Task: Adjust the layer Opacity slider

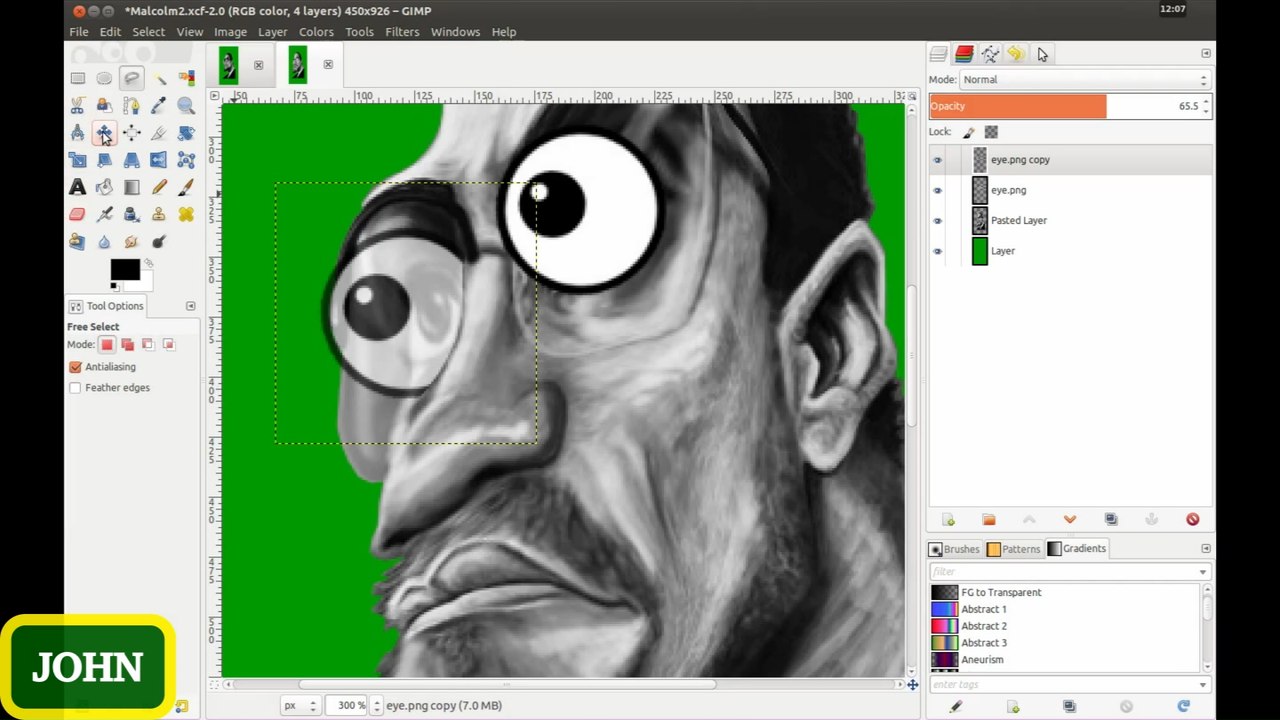Action: click(1066, 106)
